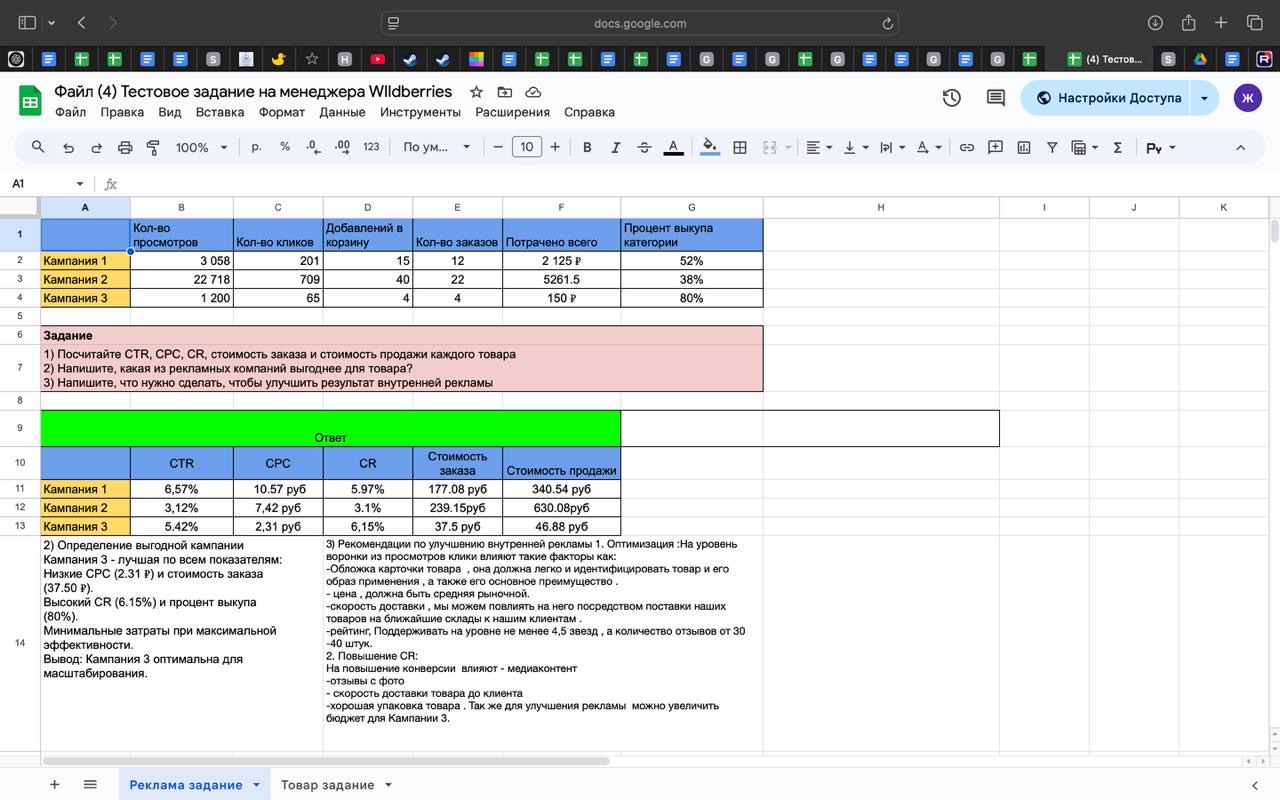Viewport: 1280px width, 800px height.
Task: Open the all sheets list
Action: point(90,785)
